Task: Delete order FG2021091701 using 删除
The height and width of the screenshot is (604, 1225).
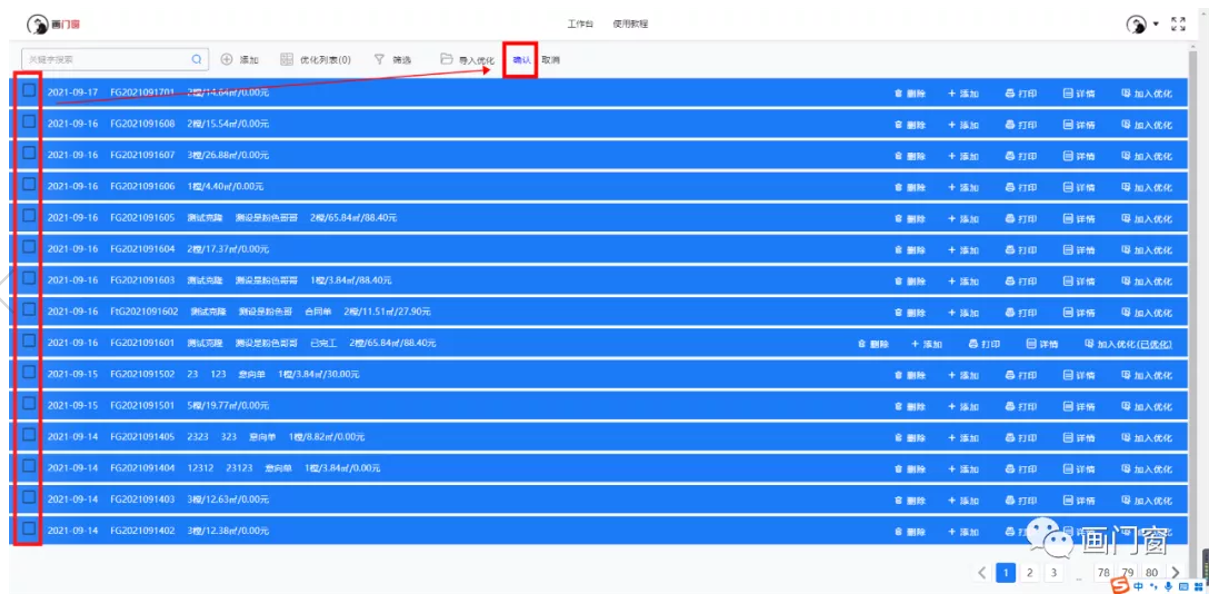Action: [909, 94]
